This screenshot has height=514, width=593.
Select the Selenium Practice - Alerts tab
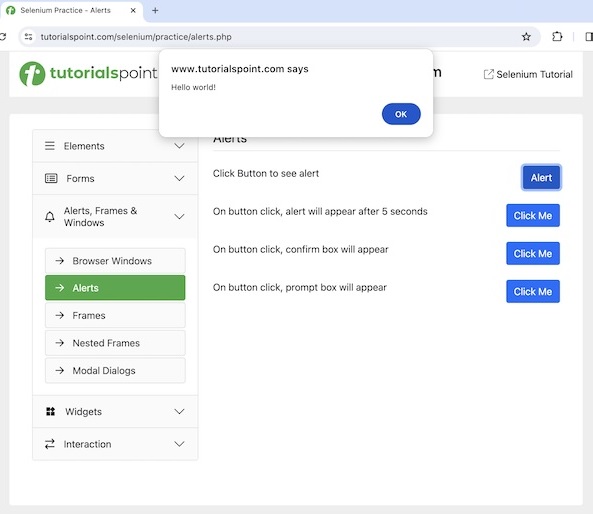(x=71, y=11)
